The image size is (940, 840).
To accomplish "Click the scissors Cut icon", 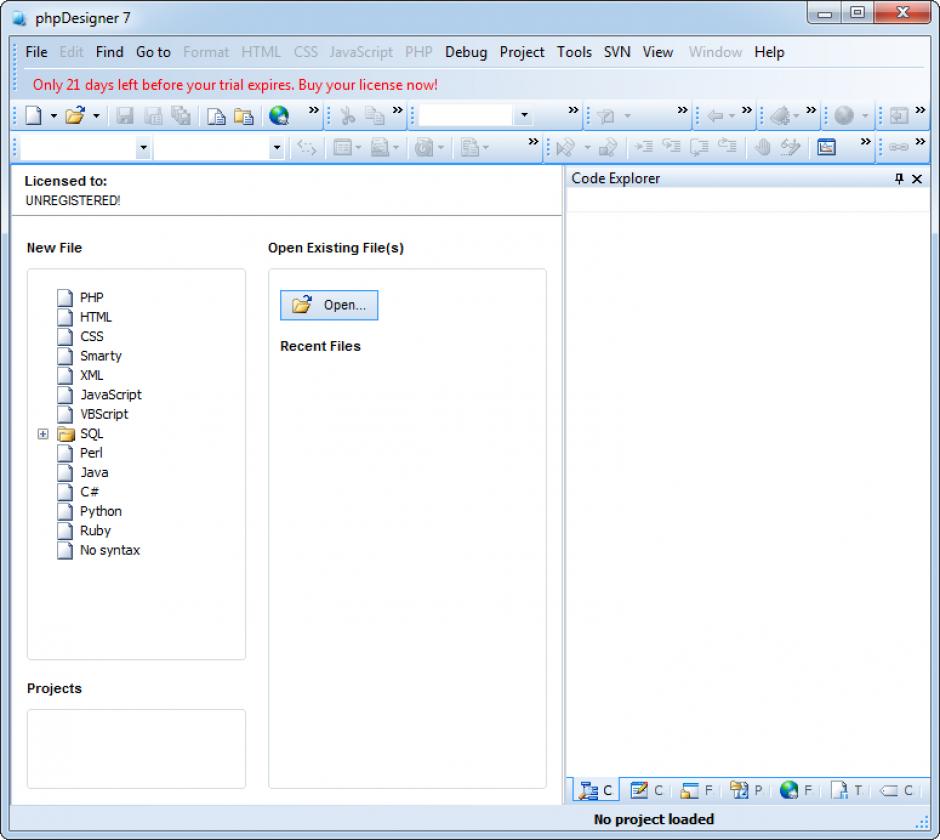I will pos(348,116).
